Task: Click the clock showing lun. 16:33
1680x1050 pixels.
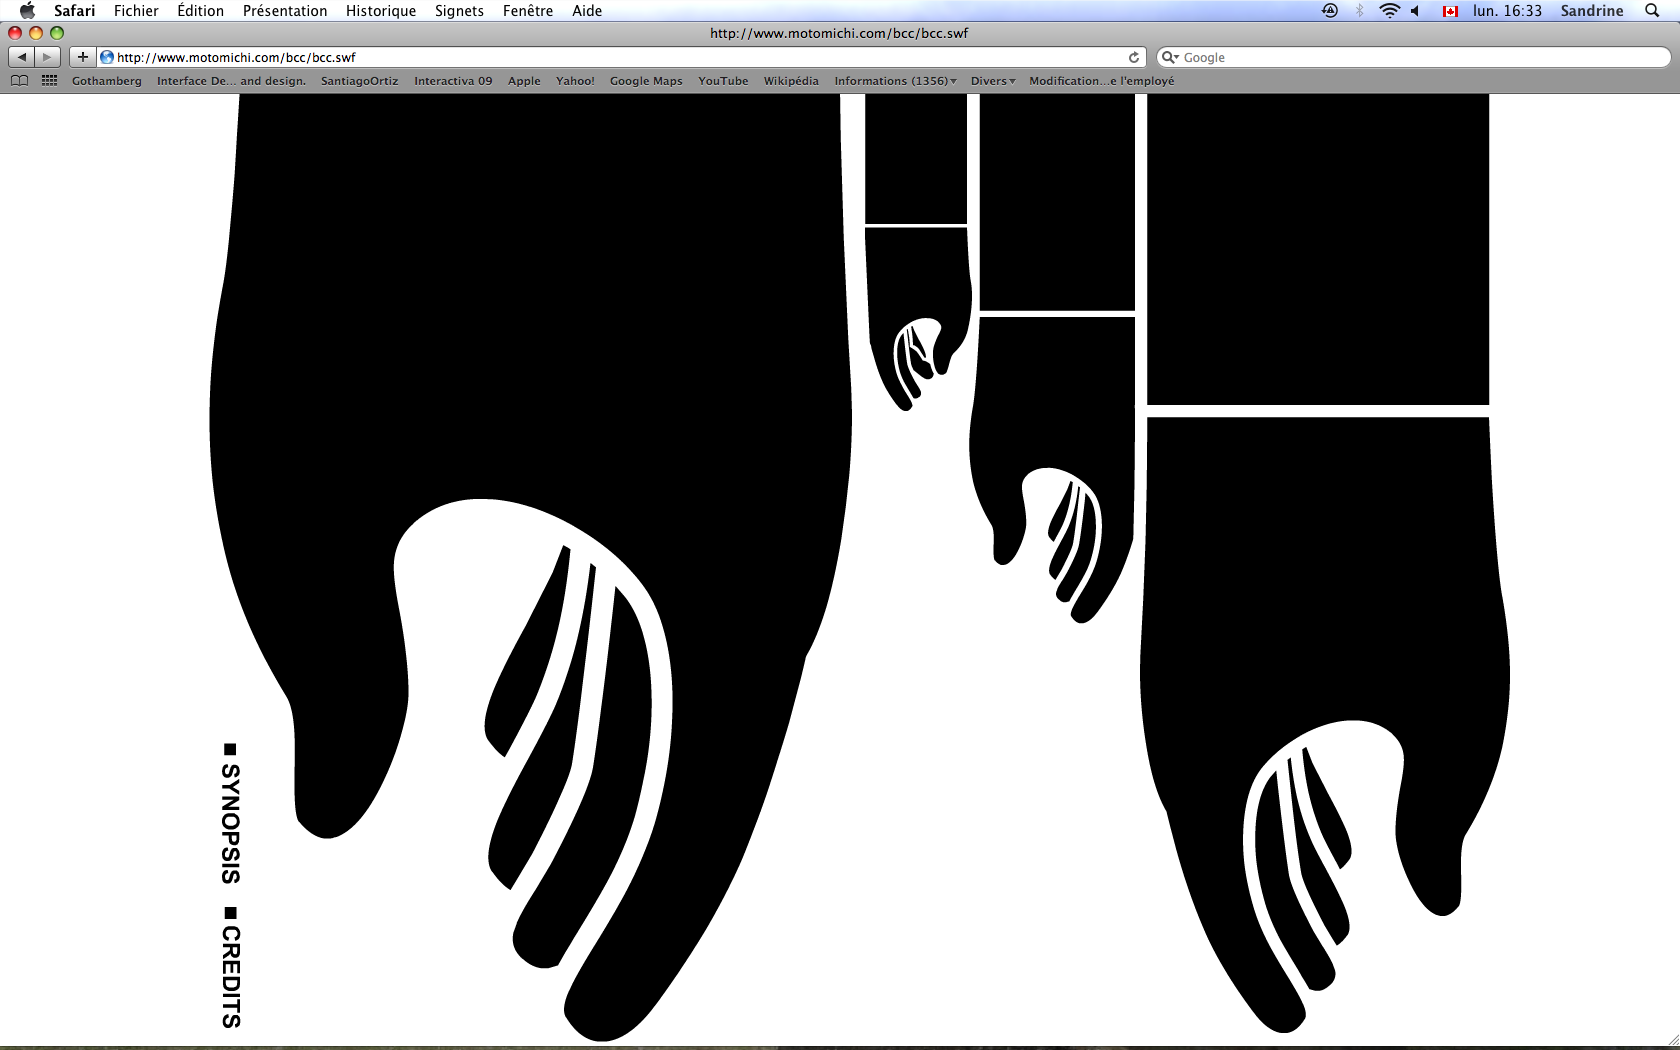Action: coord(1507,11)
